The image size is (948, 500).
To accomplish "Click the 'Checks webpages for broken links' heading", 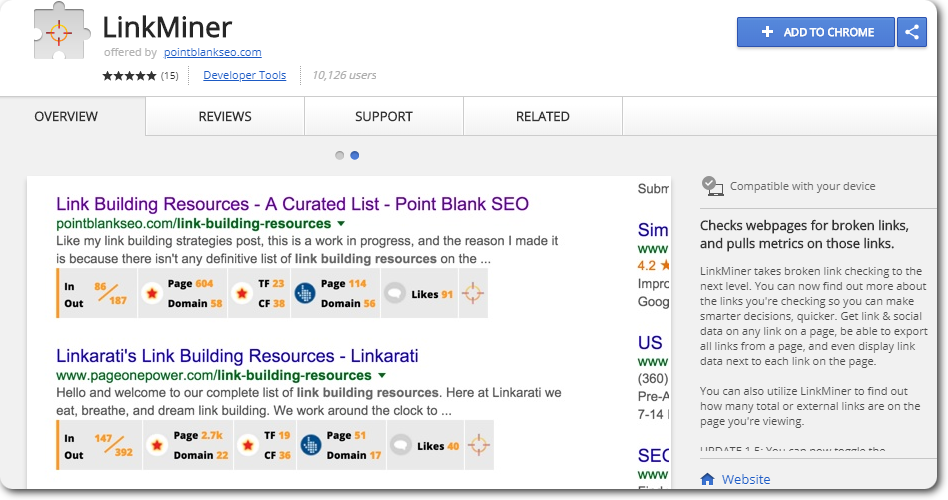I will pos(804,235).
